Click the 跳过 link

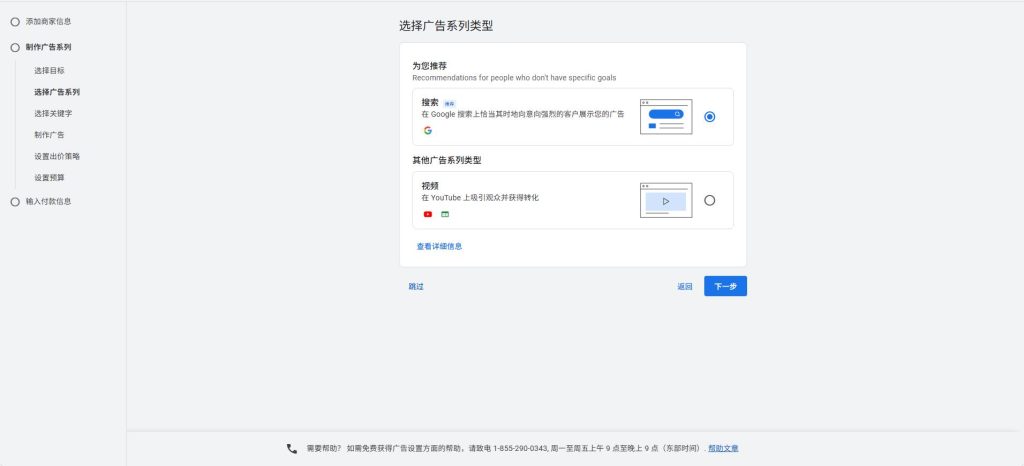click(416, 287)
